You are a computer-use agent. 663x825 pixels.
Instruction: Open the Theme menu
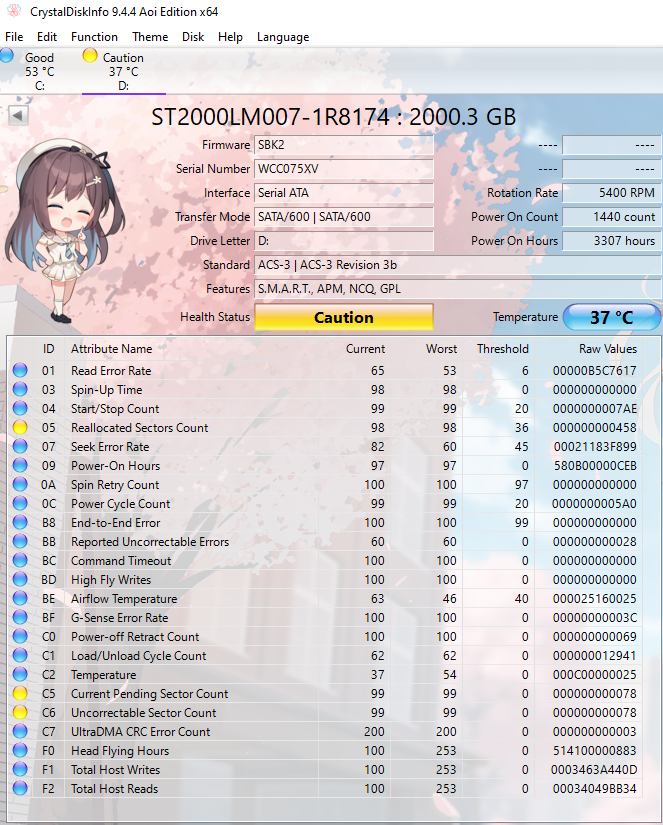click(x=150, y=37)
